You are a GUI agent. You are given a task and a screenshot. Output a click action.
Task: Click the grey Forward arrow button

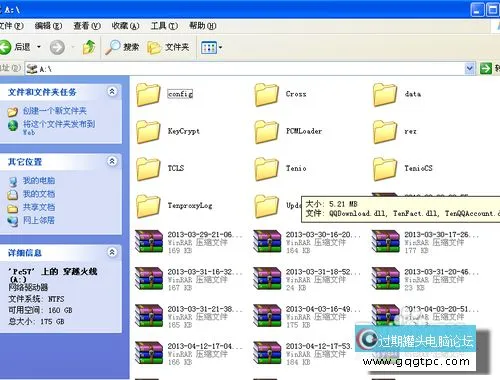(57, 47)
